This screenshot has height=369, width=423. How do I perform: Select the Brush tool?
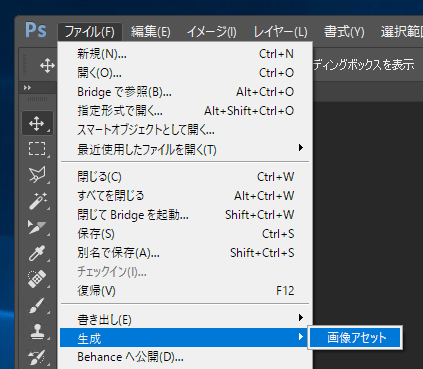[x=37, y=305]
